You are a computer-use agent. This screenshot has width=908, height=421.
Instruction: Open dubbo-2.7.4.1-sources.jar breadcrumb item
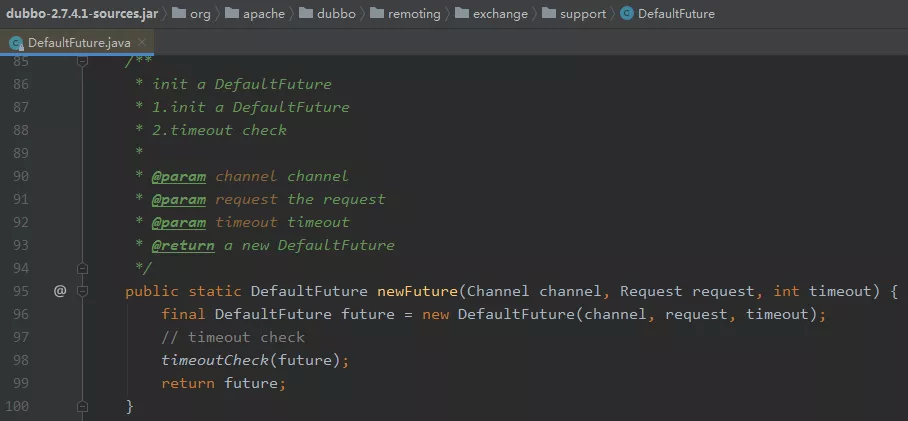(x=82, y=13)
